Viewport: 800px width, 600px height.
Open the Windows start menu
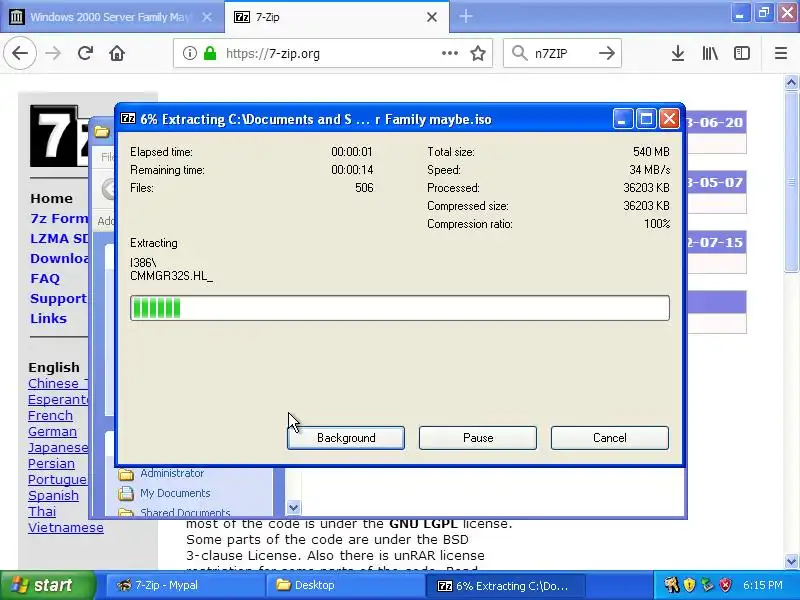pos(47,585)
